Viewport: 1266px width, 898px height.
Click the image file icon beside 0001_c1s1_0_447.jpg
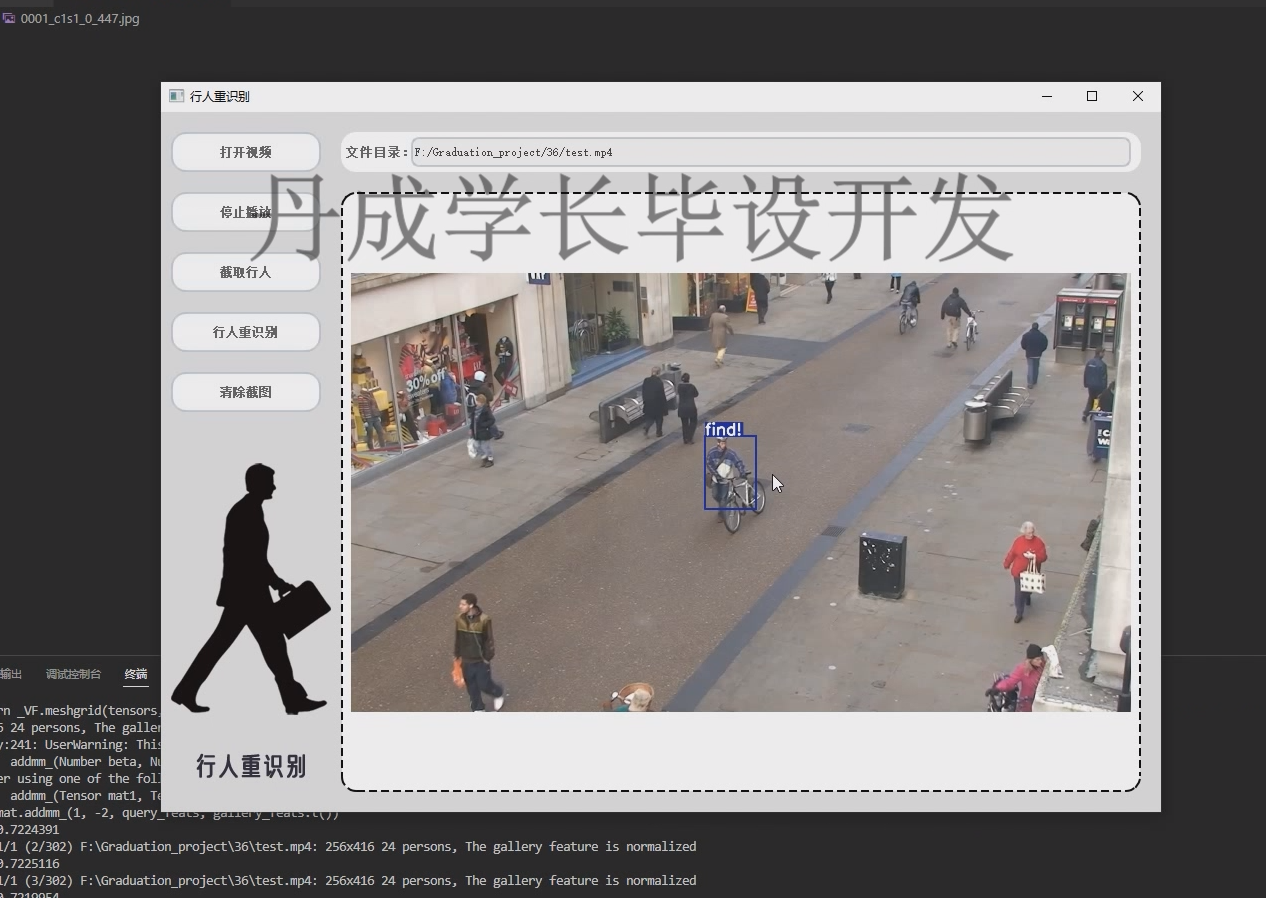(9, 18)
